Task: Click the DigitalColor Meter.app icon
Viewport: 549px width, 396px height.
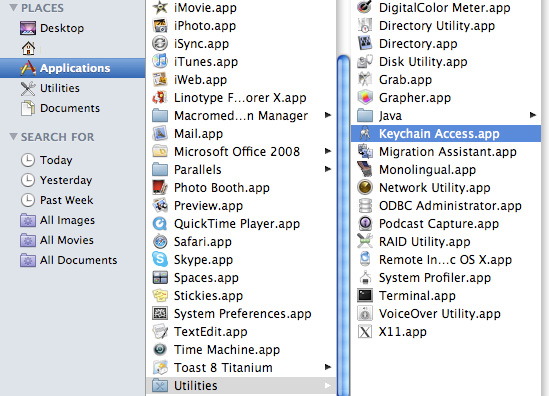Action: point(365,7)
